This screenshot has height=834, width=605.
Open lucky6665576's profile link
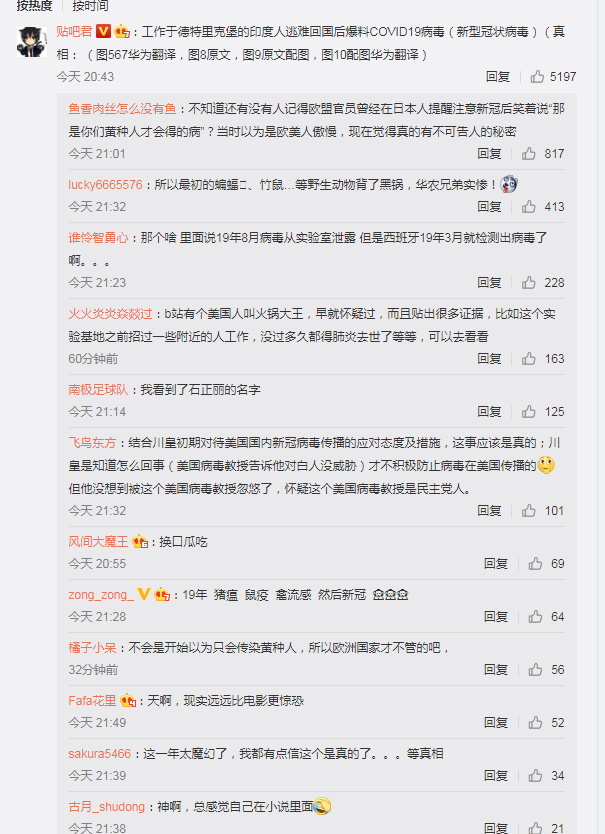coord(105,185)
